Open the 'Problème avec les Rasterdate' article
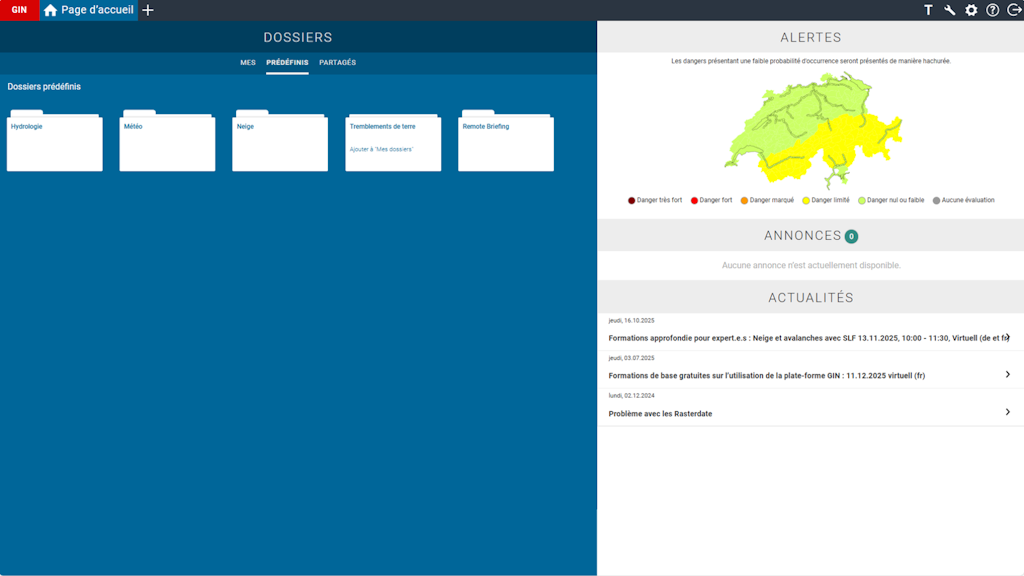This screenshot has height=576, width=1024. pyautogui.click(x=662, y=412)
